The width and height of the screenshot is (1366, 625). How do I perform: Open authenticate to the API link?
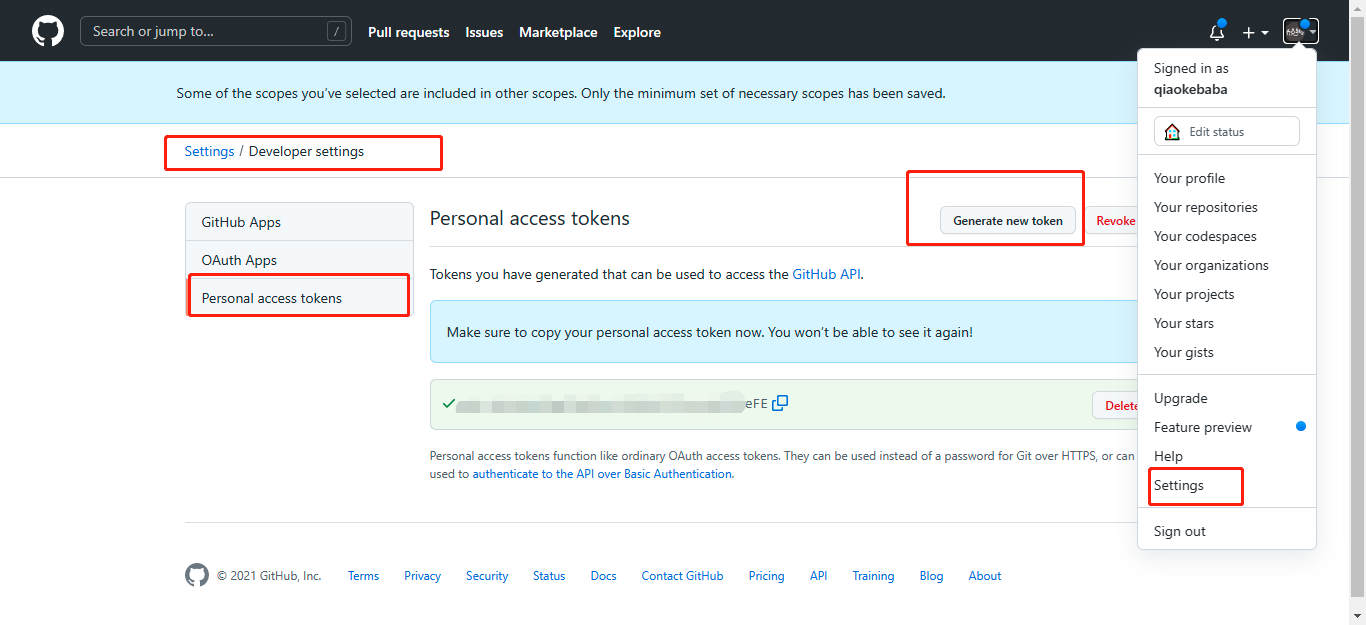602,474
